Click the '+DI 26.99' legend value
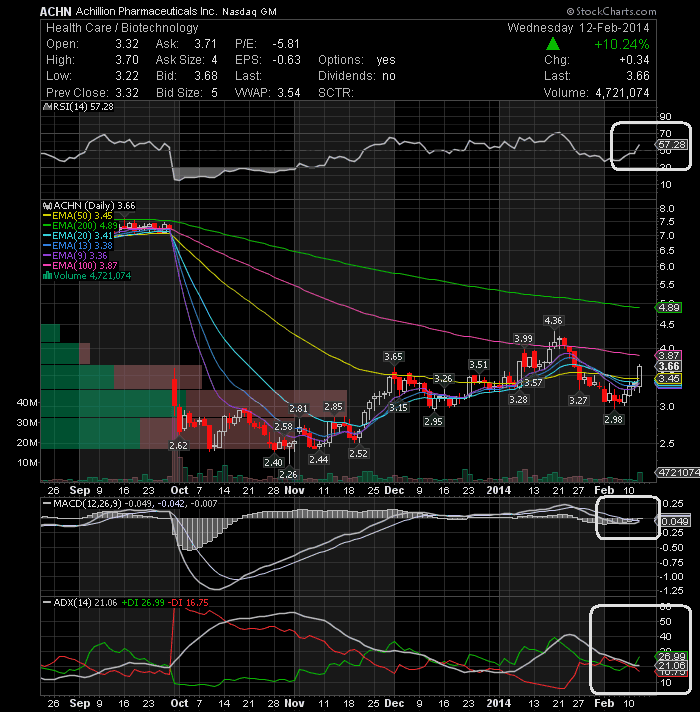This screenshot has height=712, width=700. [x=143, y=603]
